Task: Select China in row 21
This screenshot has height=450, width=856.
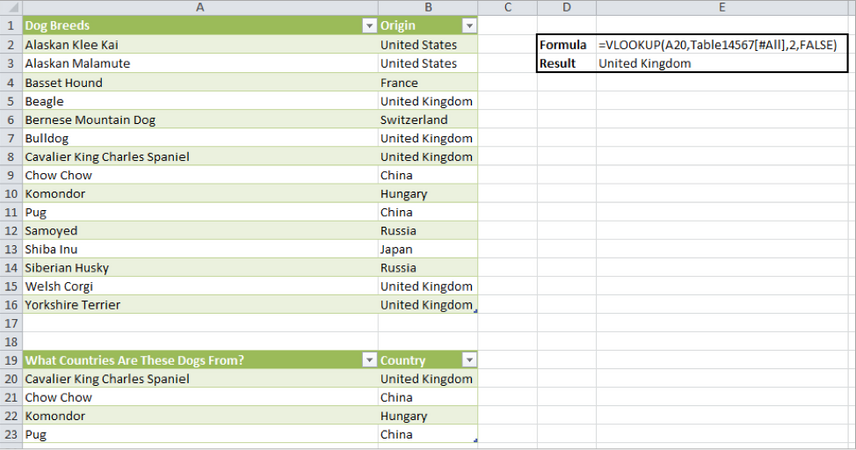Action: click(x=428, y=398)
